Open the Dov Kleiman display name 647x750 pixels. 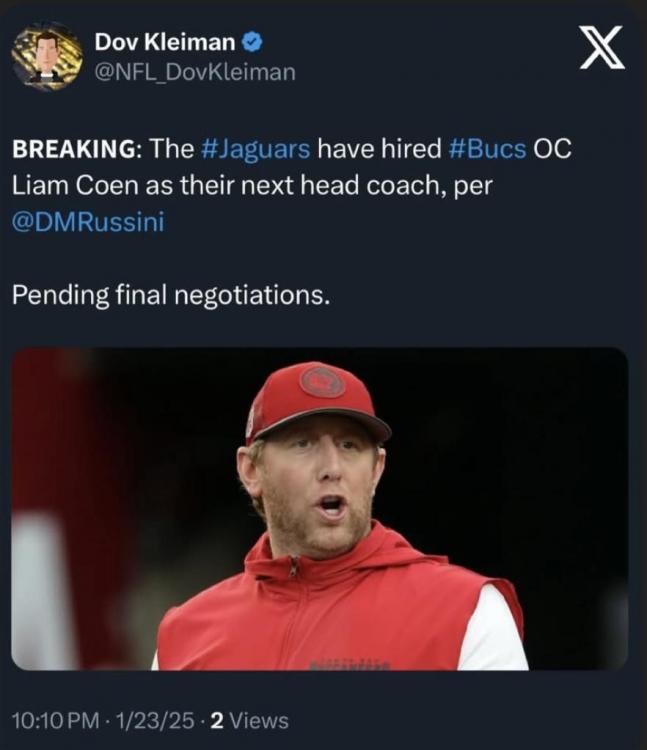[x=166, y=42]
